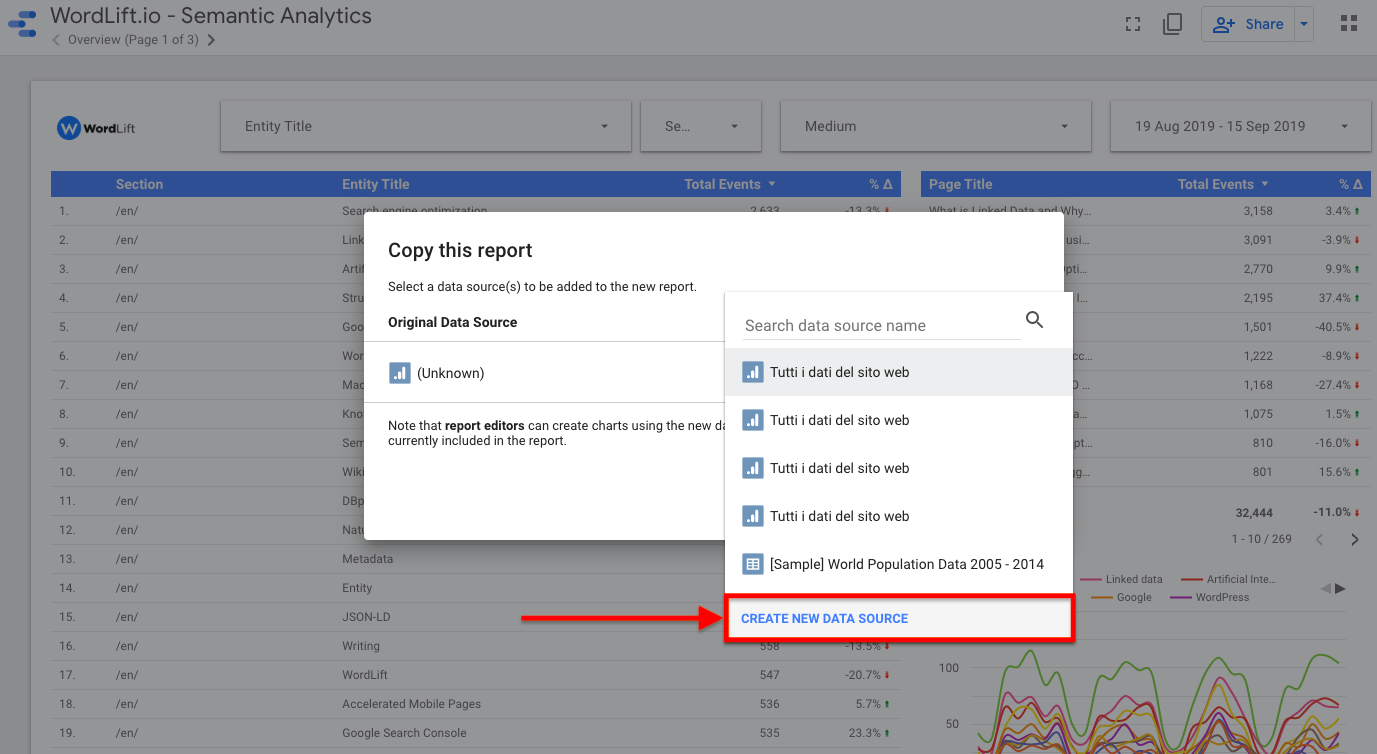Expand the Share options arrow
This screenshot has height=754, width=1377.
1303,24
